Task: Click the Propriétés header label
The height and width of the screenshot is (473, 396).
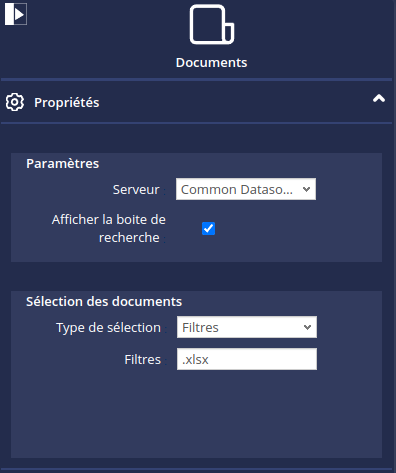Action: (x=67, y=103)
